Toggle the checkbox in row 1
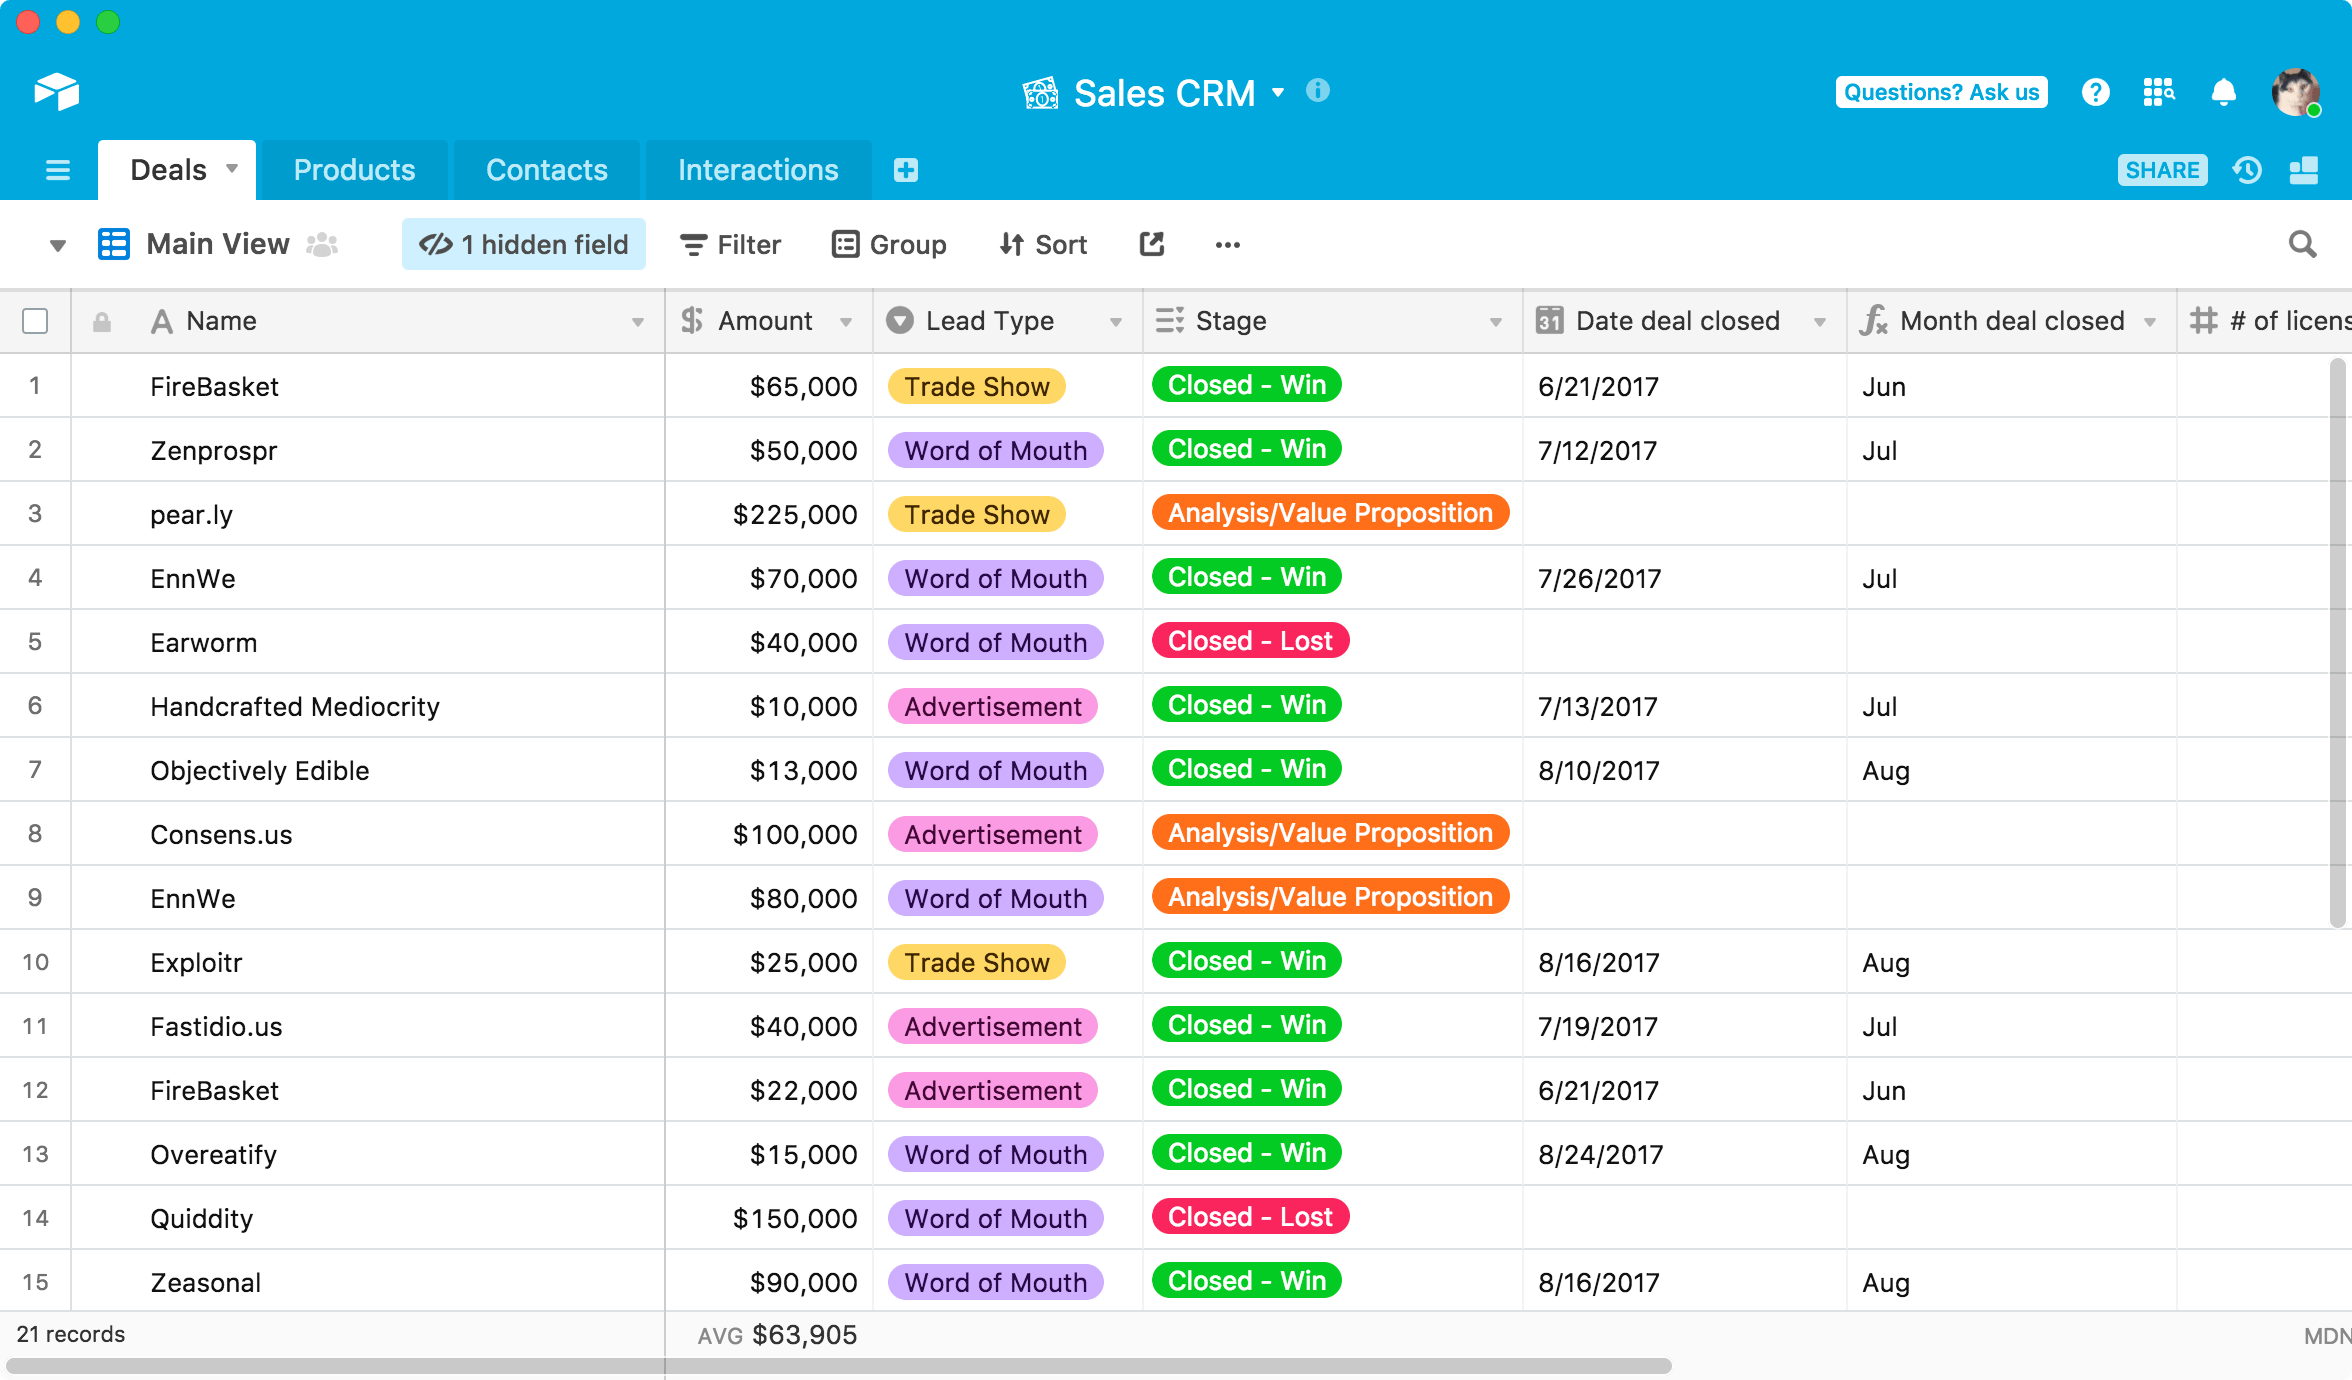 click(x=34, y=386)
